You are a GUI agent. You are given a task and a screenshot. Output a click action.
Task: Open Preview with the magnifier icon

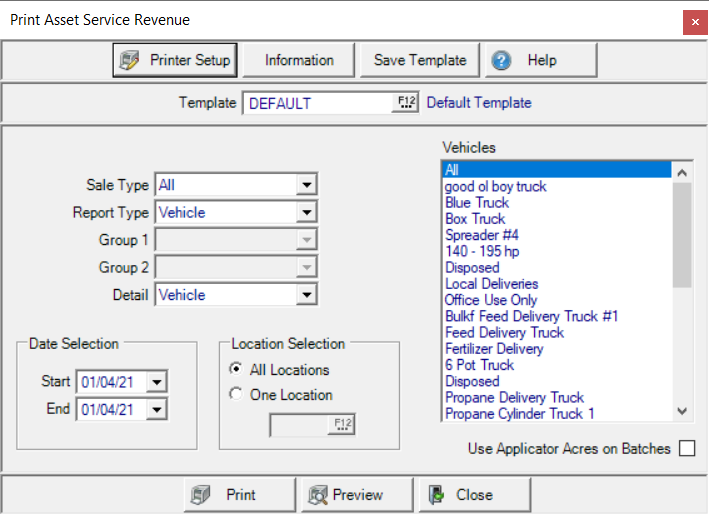click(317, 494)
